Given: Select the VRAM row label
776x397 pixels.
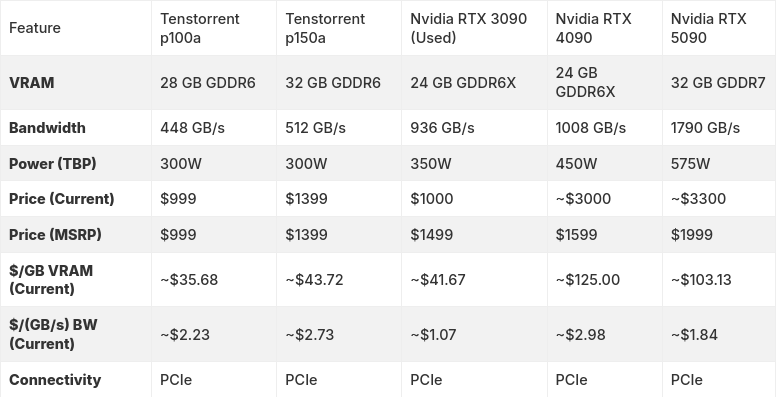Looking at the screenshot, I should (x=31, y=83).
